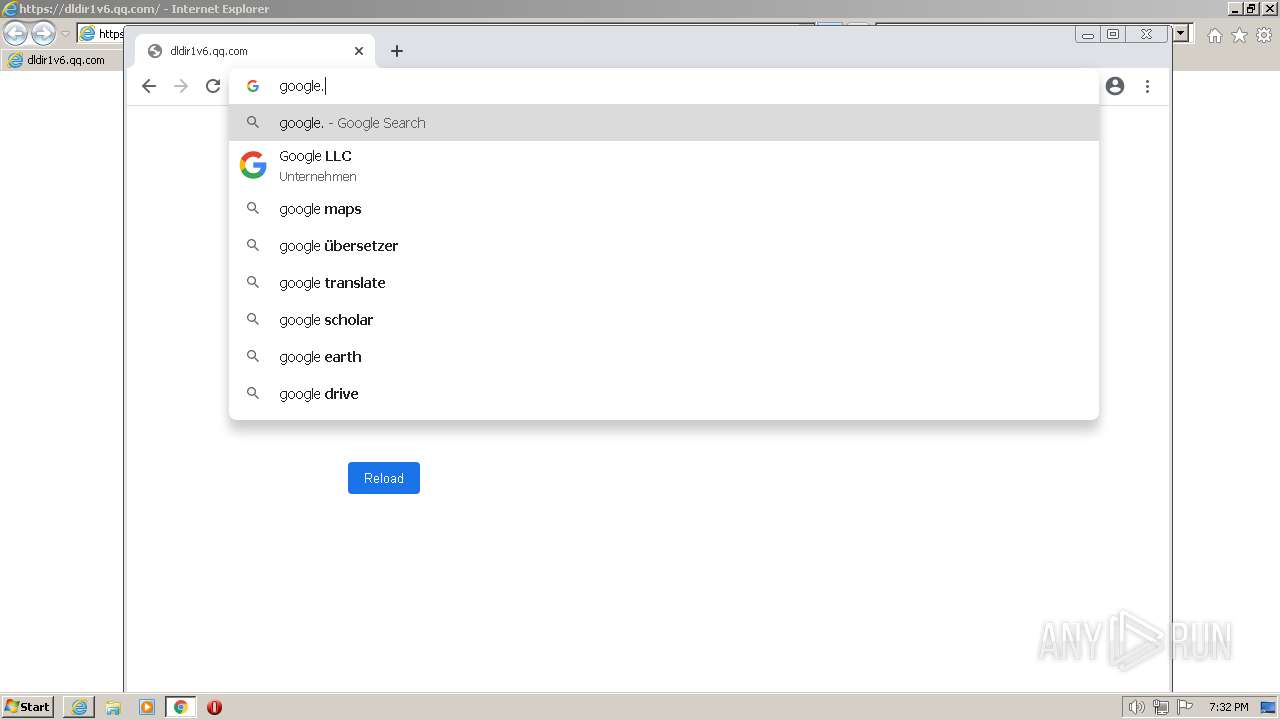This screenshot has width=1280, height=720.
Task: Select the dldir1v6.qq.com Chrome tab
Action: click(255, 51)
